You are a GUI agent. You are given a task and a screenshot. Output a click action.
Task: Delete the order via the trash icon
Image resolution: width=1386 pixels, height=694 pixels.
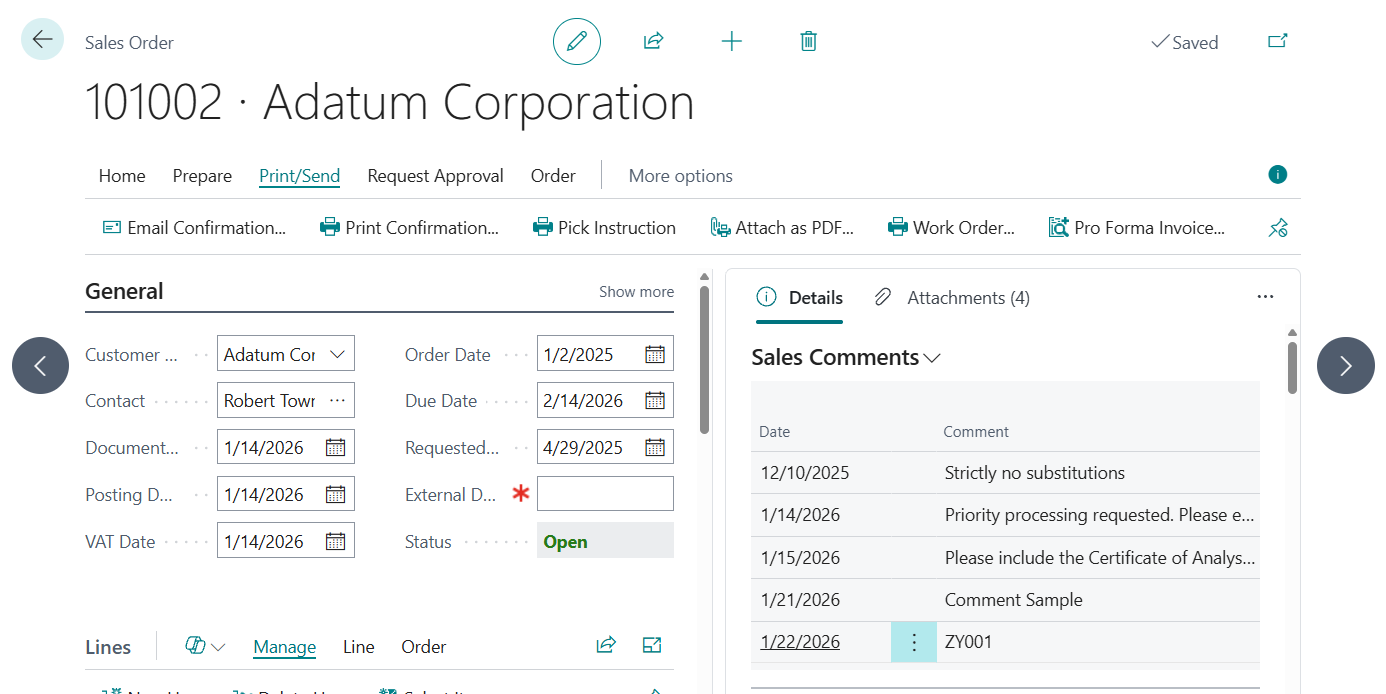pyautogui.click(x=808, y=41)
